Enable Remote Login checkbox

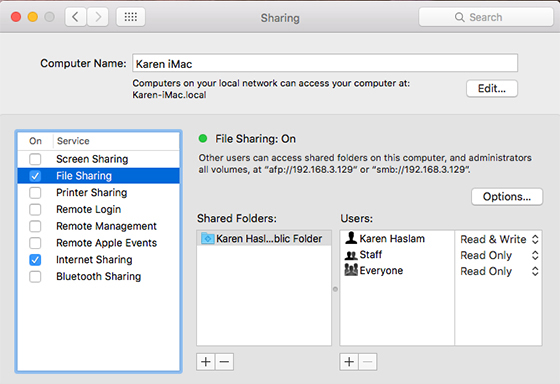click(35, 209)
